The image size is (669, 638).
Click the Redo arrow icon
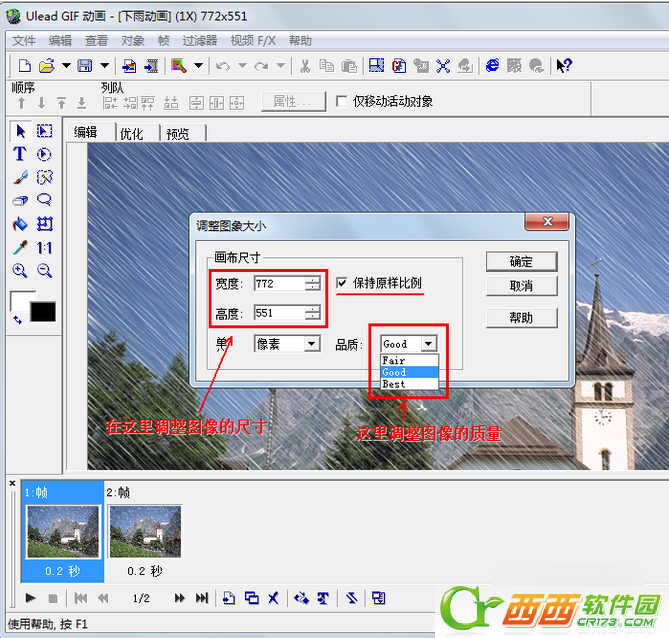(x=261, y=66)
